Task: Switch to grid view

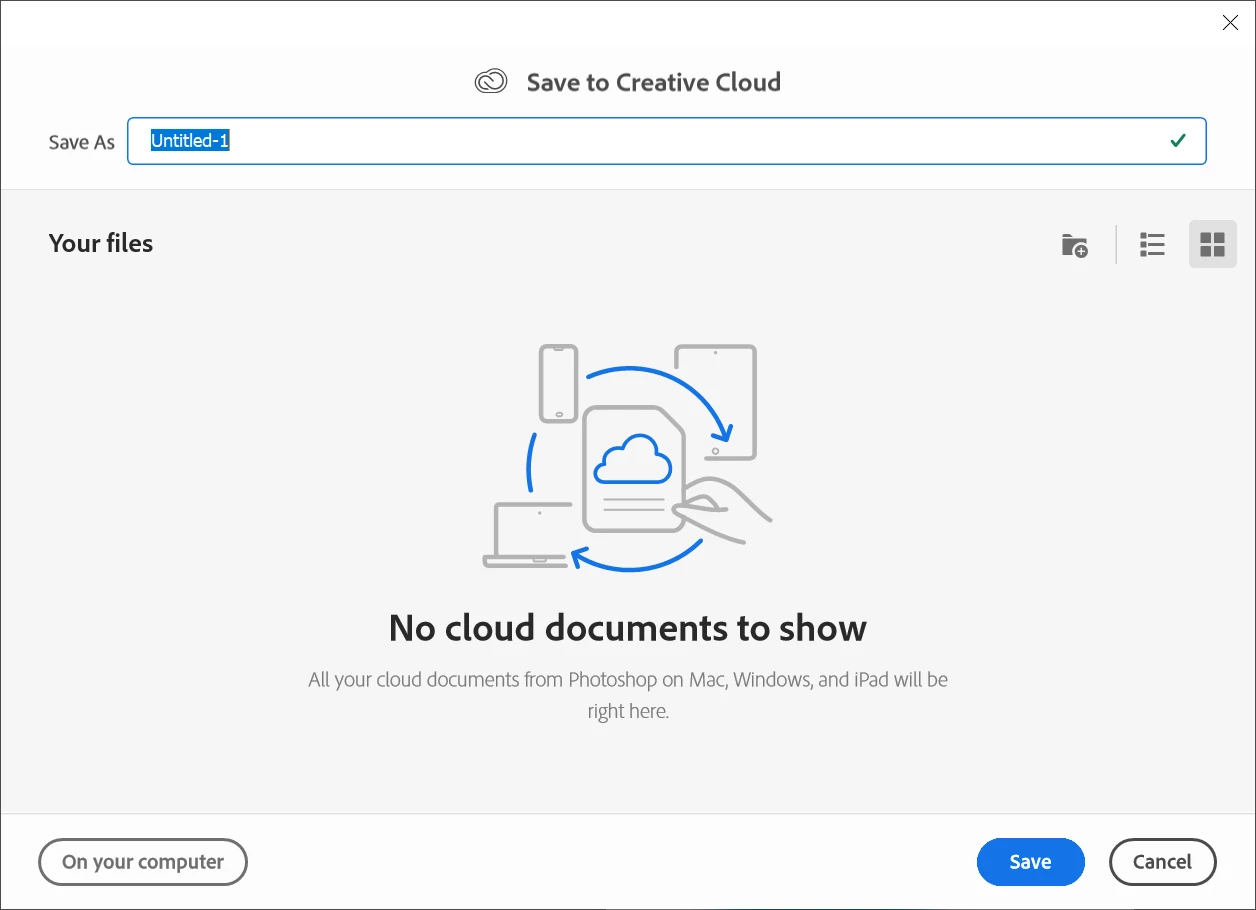Action: tap(1213, 244)
